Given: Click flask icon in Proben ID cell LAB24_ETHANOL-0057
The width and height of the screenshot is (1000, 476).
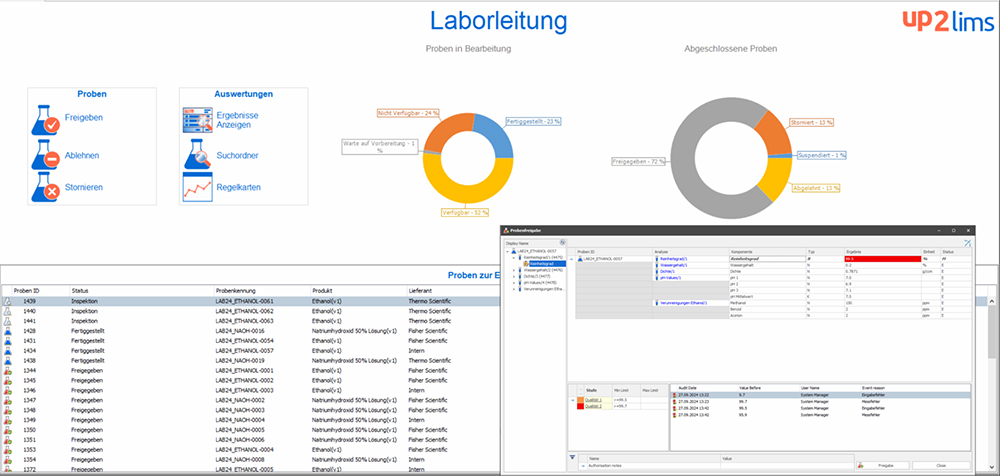Looking at the screenshot, I should pyautogui.click(x=580, y=258).
